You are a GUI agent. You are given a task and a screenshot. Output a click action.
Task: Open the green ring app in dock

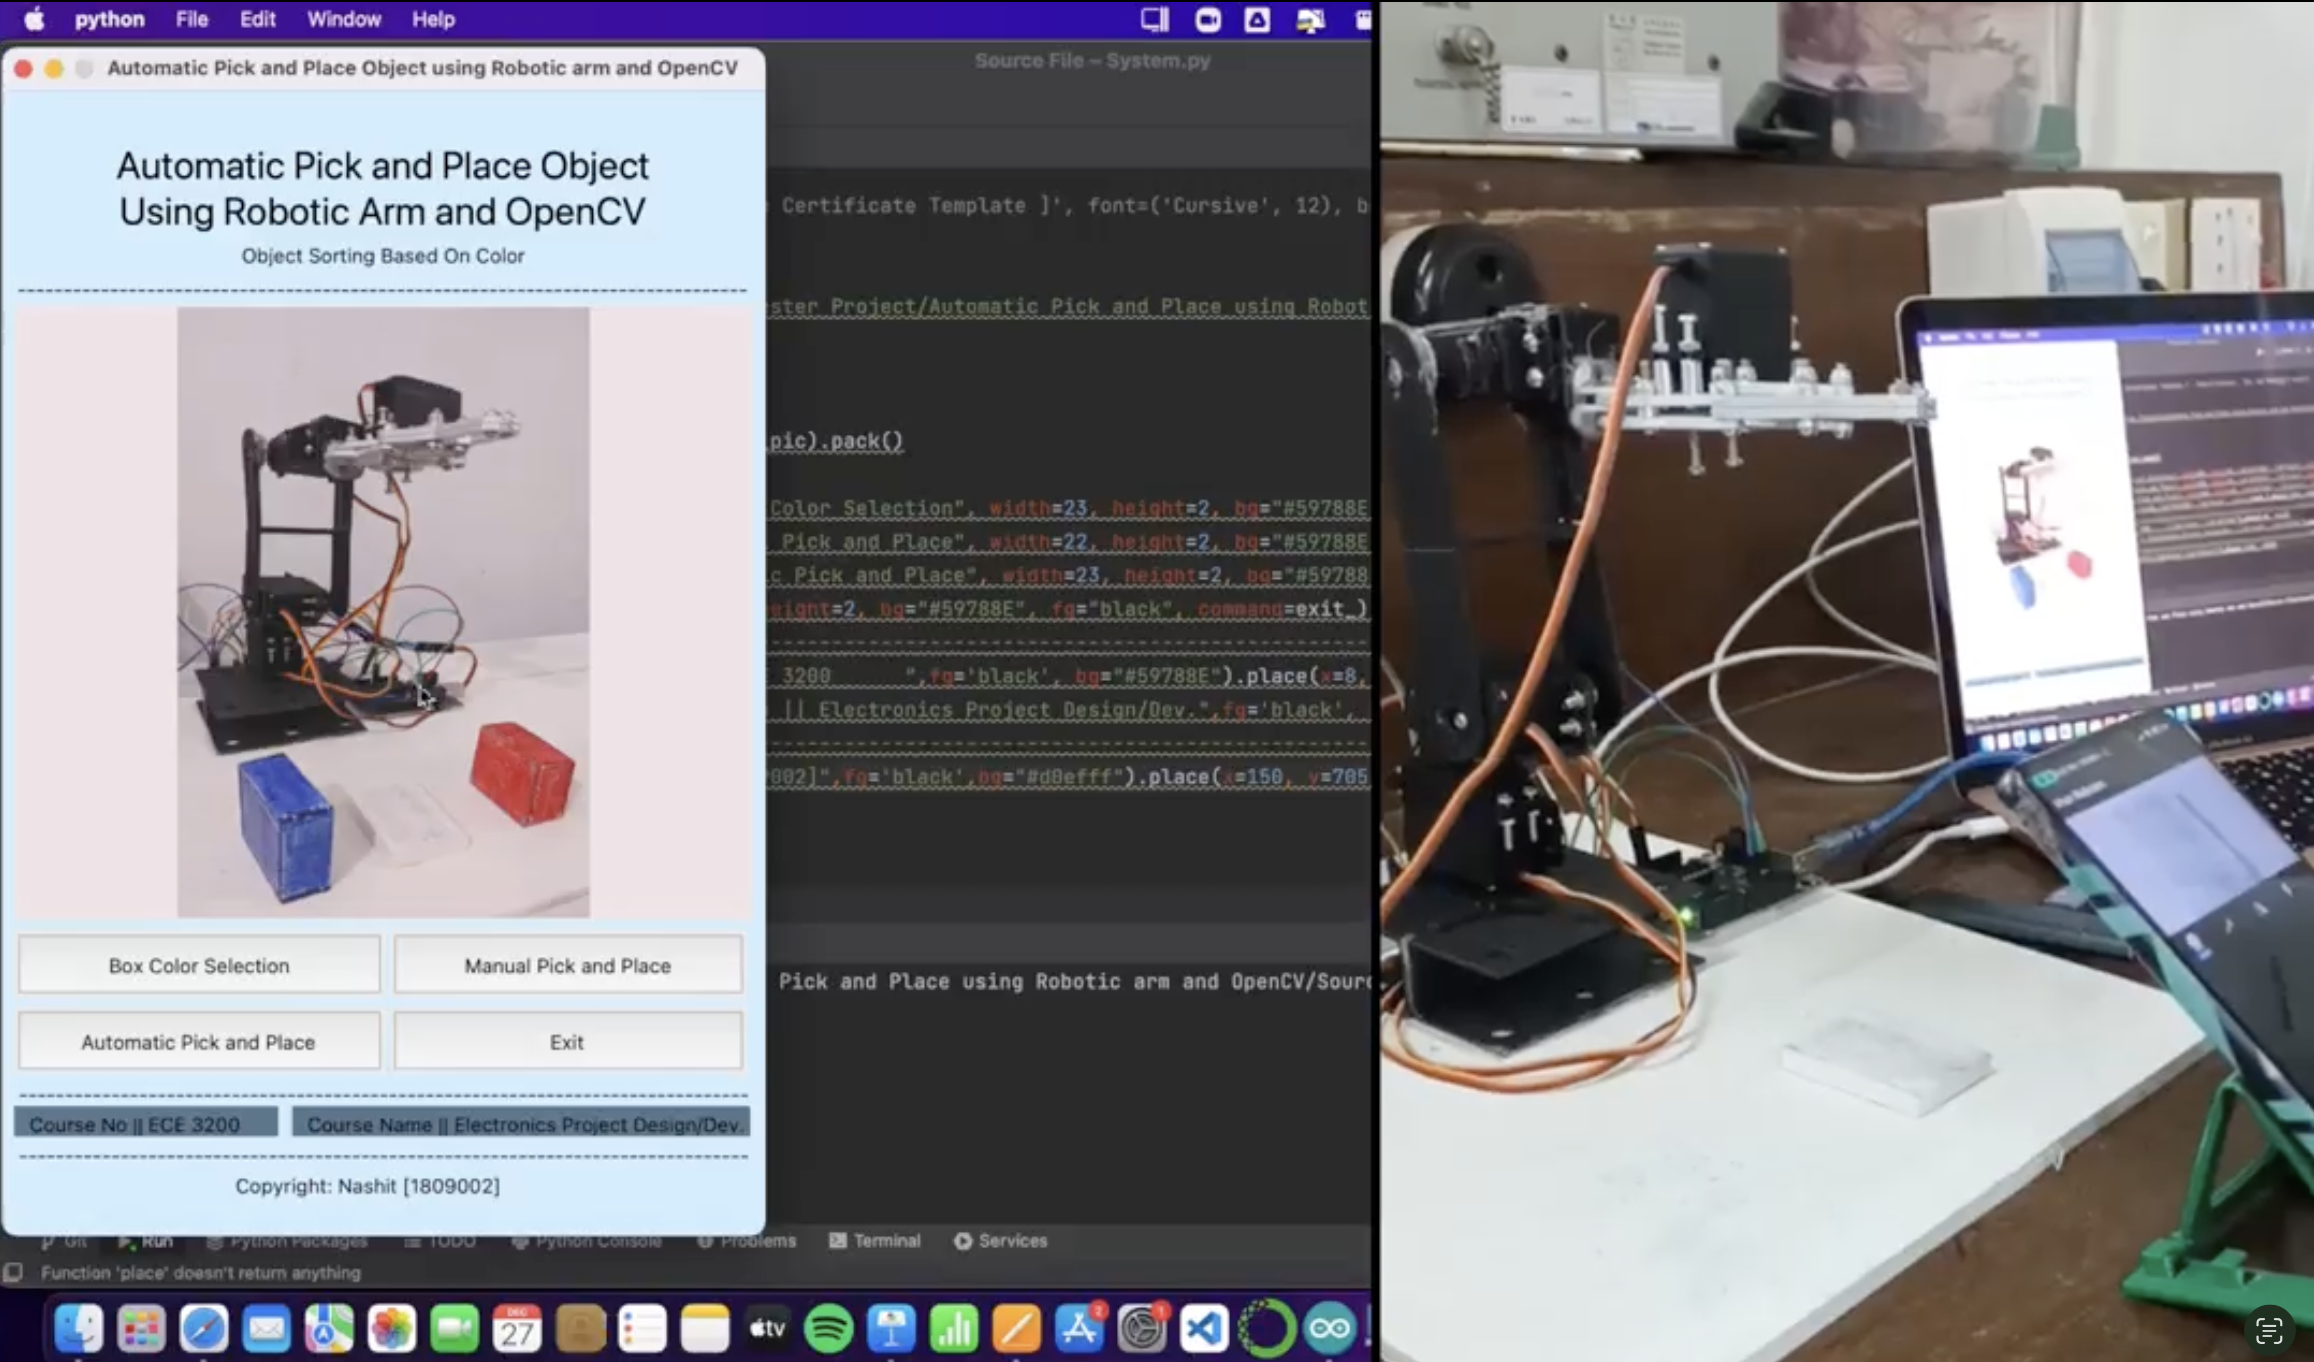[x=1266, y=1328]
